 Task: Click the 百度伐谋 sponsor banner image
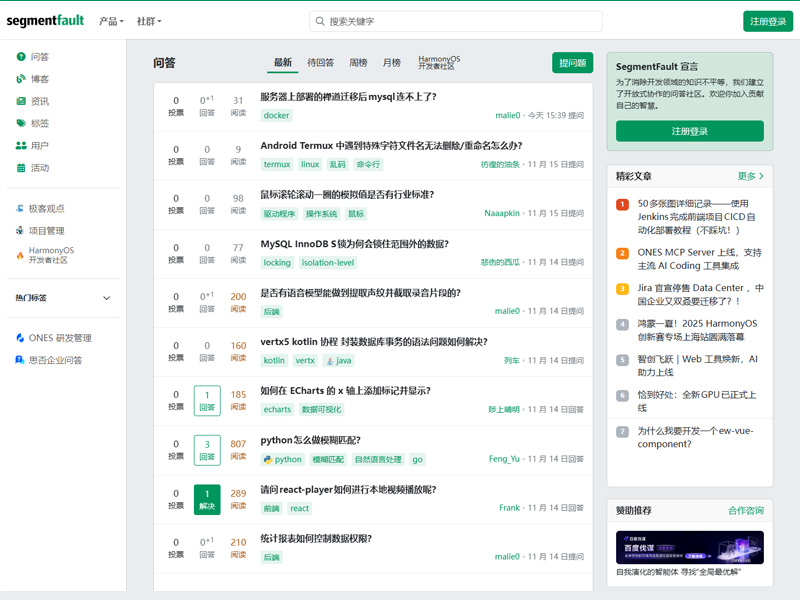[690, 547]
